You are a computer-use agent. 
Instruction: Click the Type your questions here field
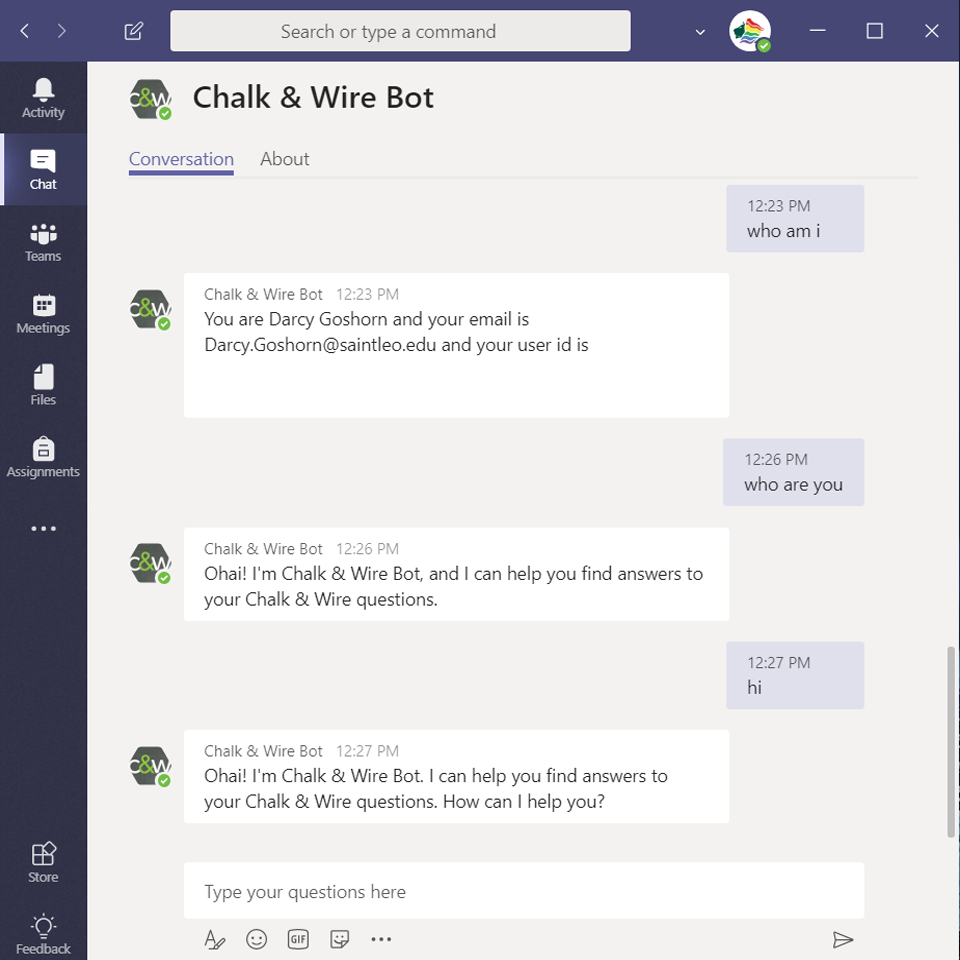pos(524,891)
